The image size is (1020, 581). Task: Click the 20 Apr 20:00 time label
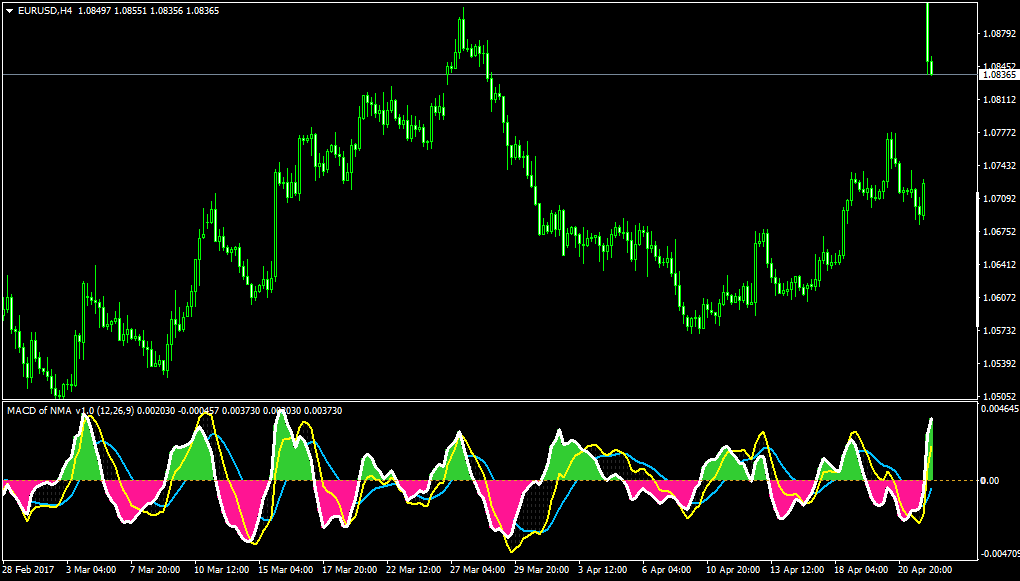pyautogui.click(x=925, y=569)
